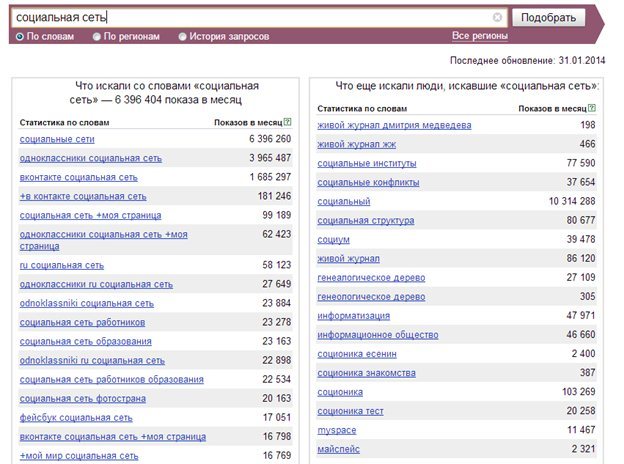Open 'социальная сеть работников образования' link
The height and width of the screenshot is (464, 624).
click(111, 380)
